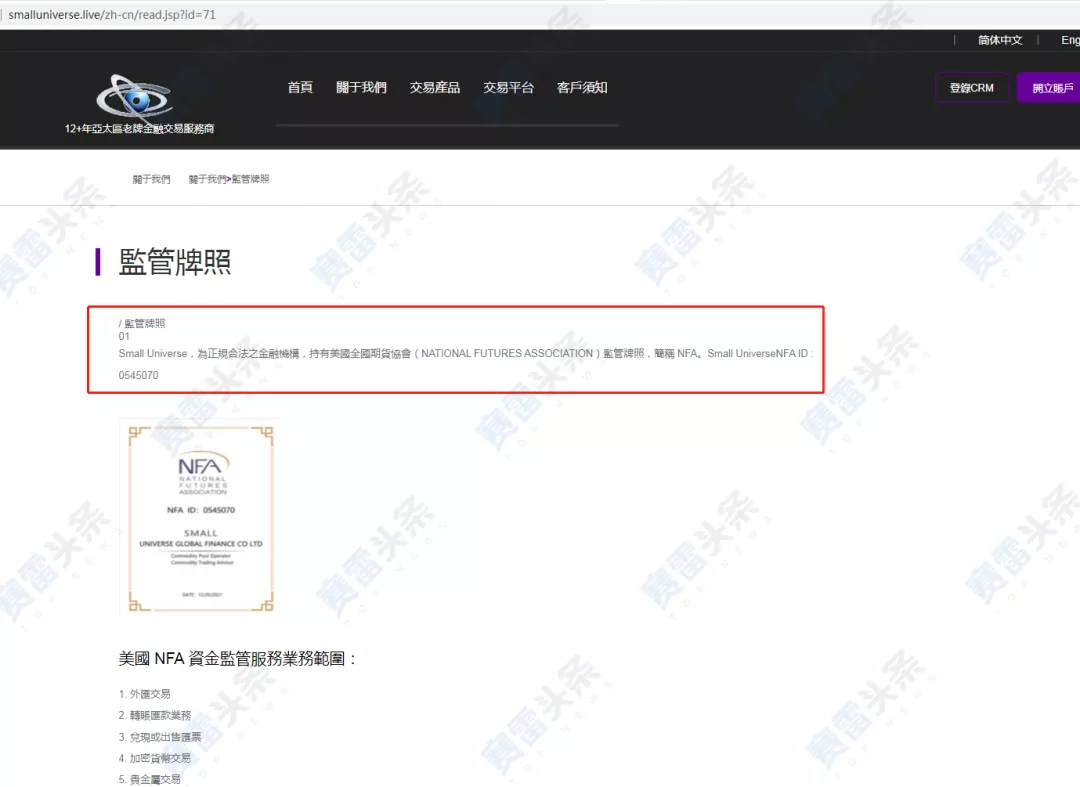The height and width of the screenshot is (787, 1080).
Task: Click the 監管牌照 page heading
Action: pyautogui.click(x=174, y=262)
